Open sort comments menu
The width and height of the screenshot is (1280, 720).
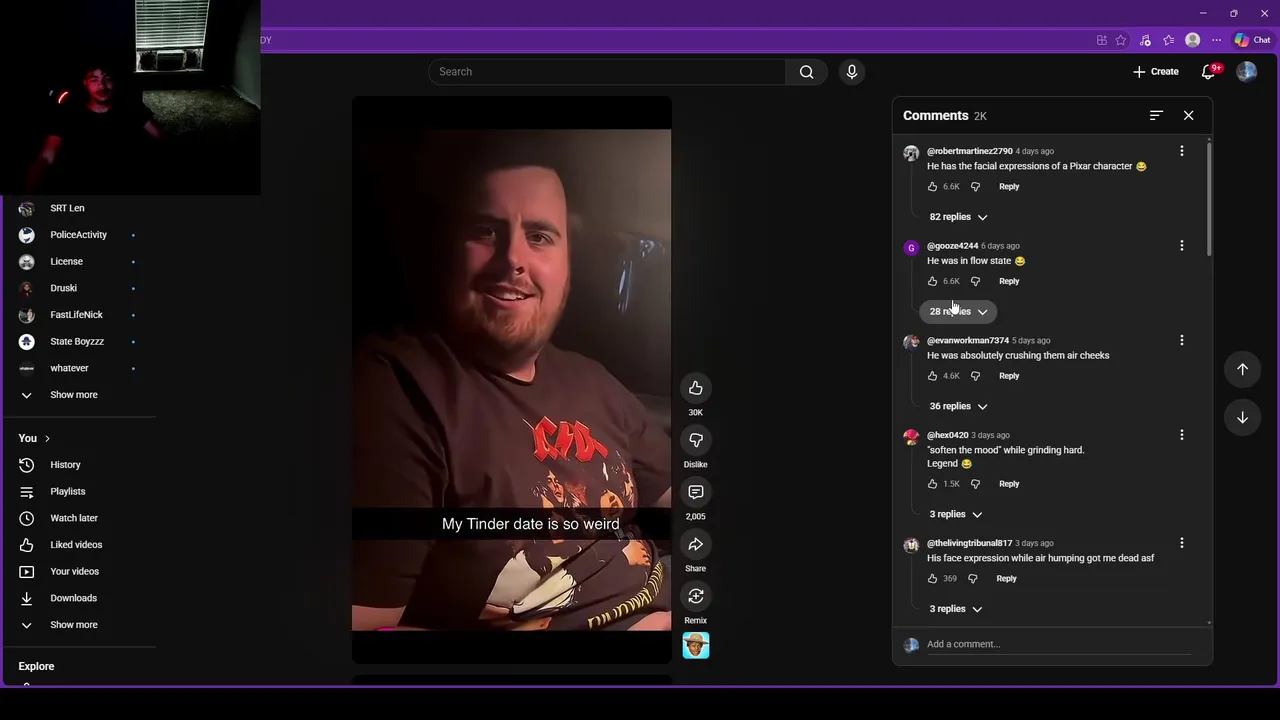(1156, 116)
